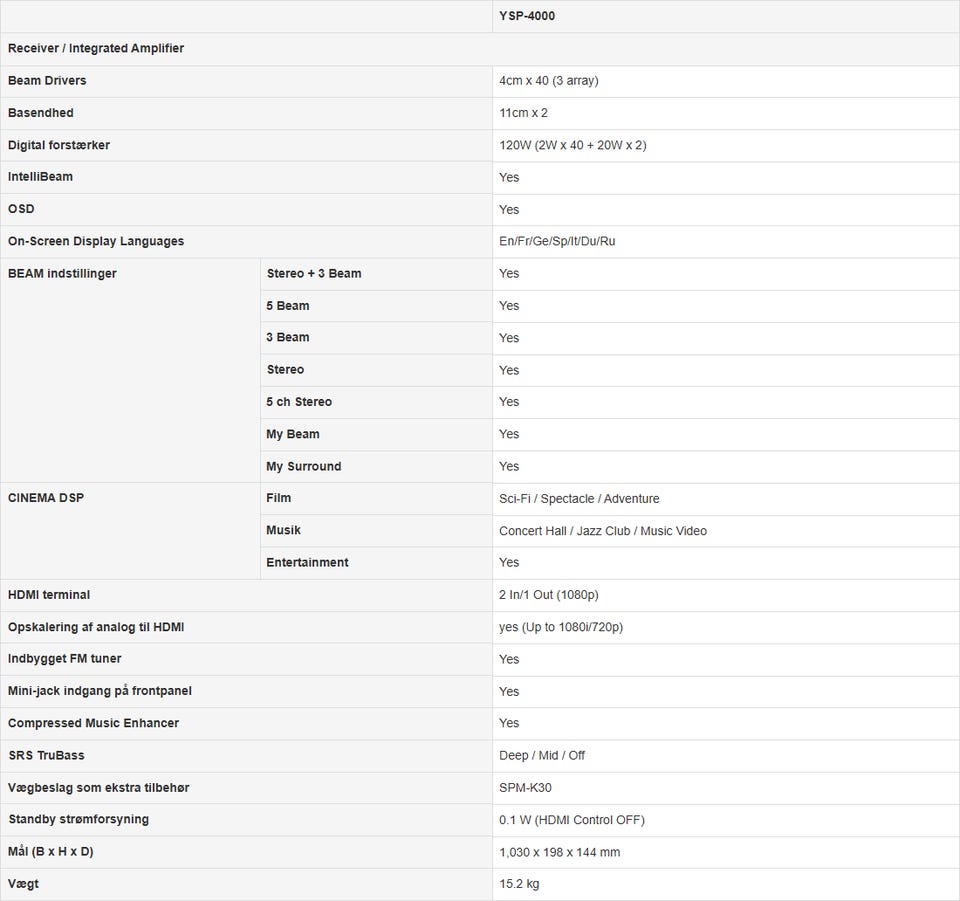
Task: Click the CINEMA DSP category cell
Action: tap(46, 498)
